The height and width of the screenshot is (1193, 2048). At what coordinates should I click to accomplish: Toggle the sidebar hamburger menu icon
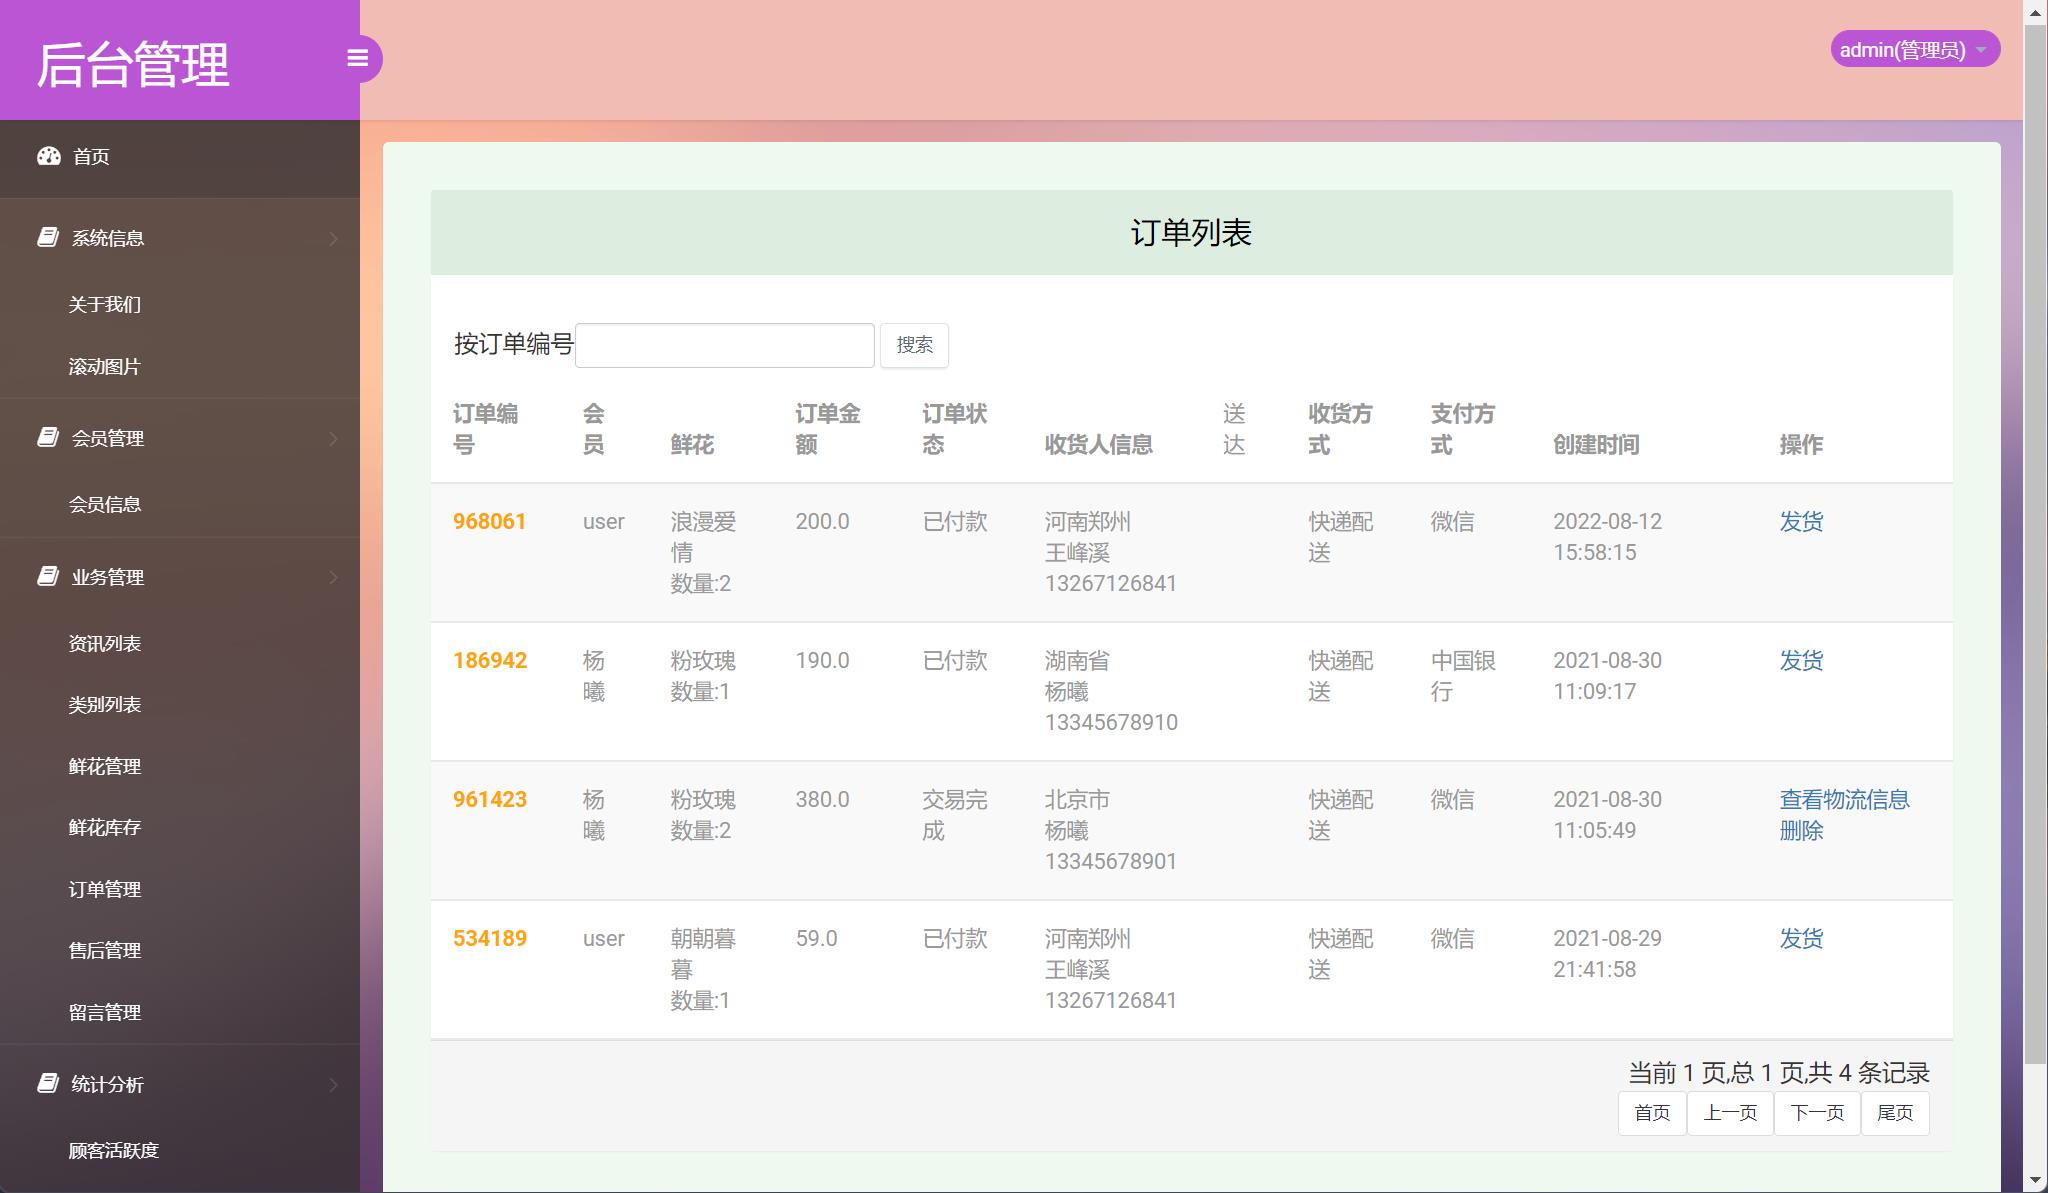pyautogui.click(x=358, y=59)
